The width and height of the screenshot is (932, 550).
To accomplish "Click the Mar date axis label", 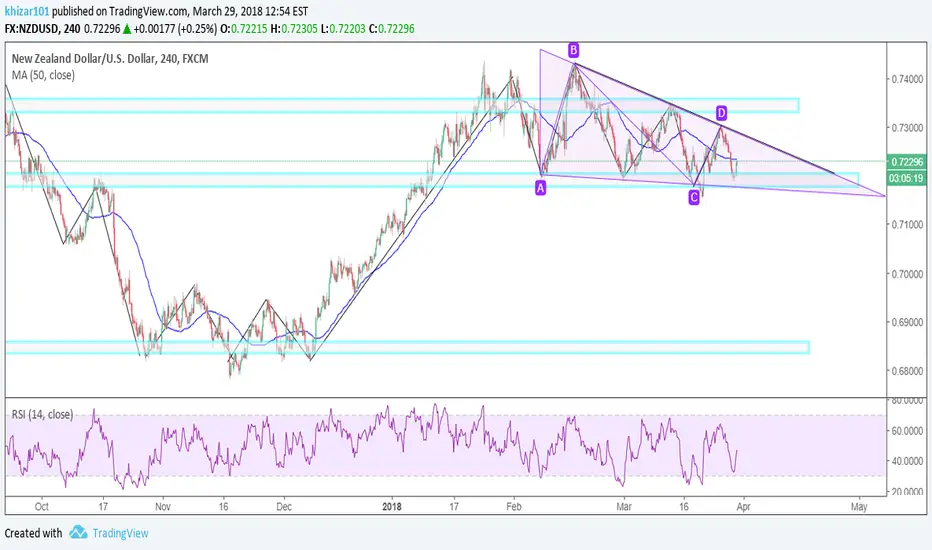I will pos(624,507).
